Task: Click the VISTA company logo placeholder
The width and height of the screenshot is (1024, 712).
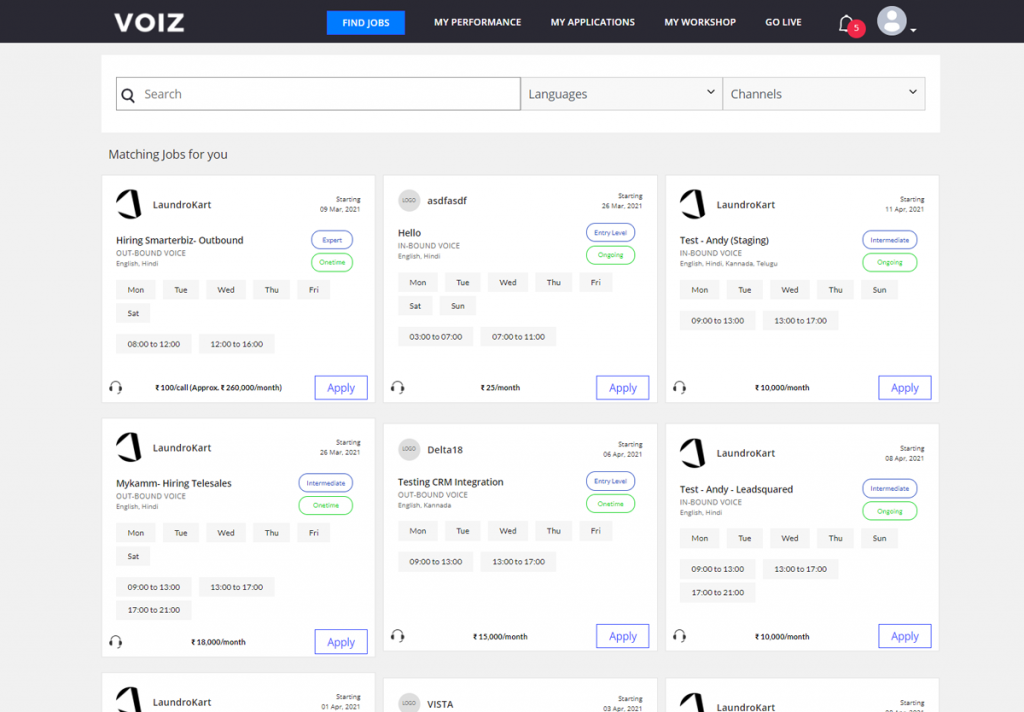Action: pos(409,703)
